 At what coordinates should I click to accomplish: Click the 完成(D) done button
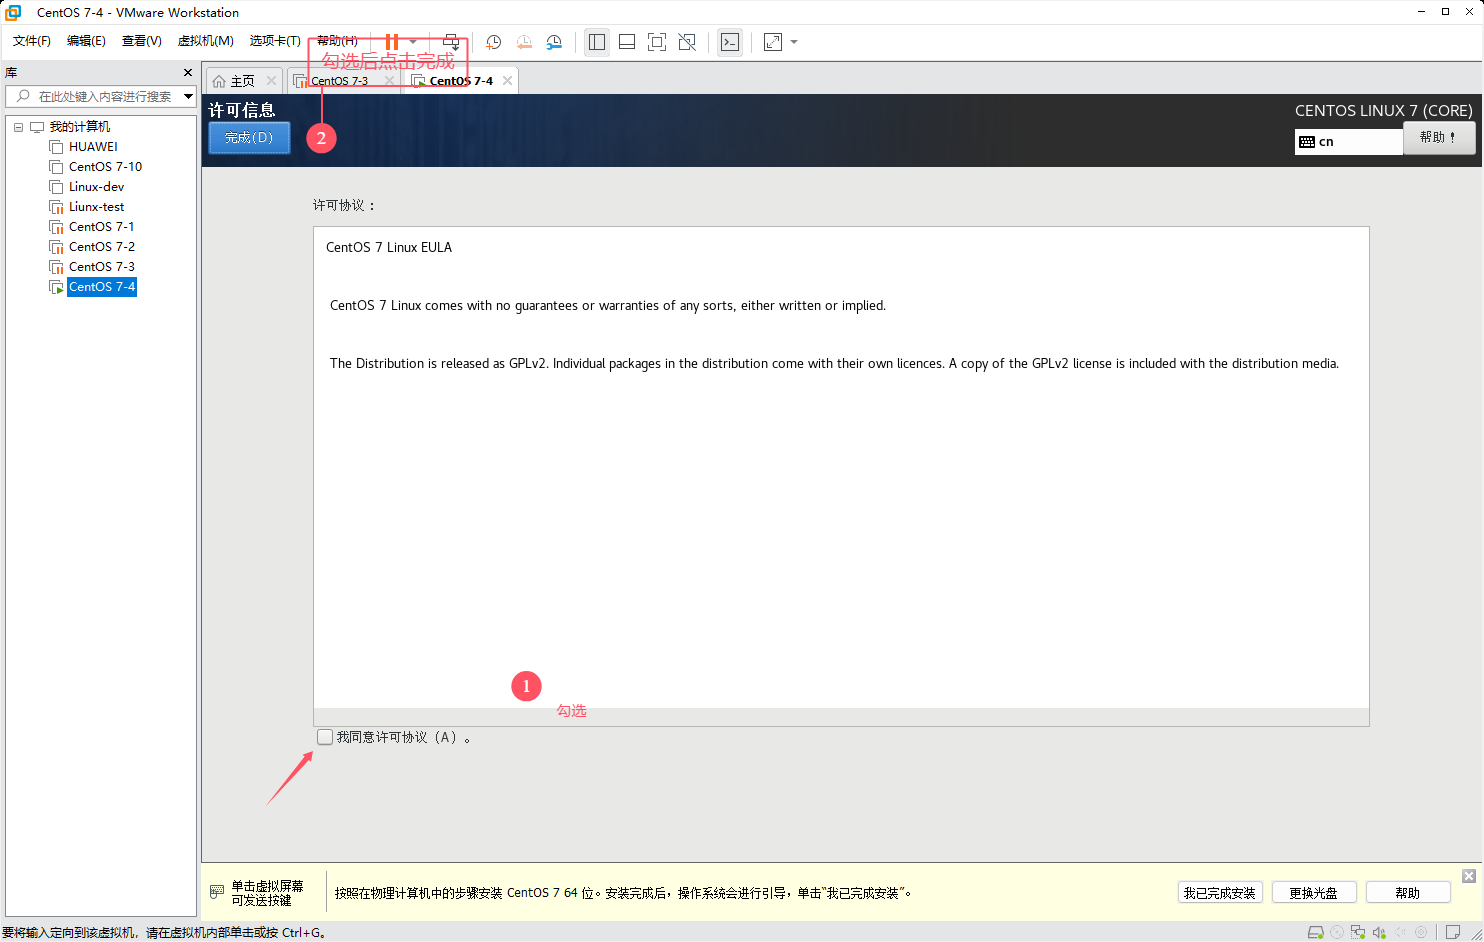[249, 138]
